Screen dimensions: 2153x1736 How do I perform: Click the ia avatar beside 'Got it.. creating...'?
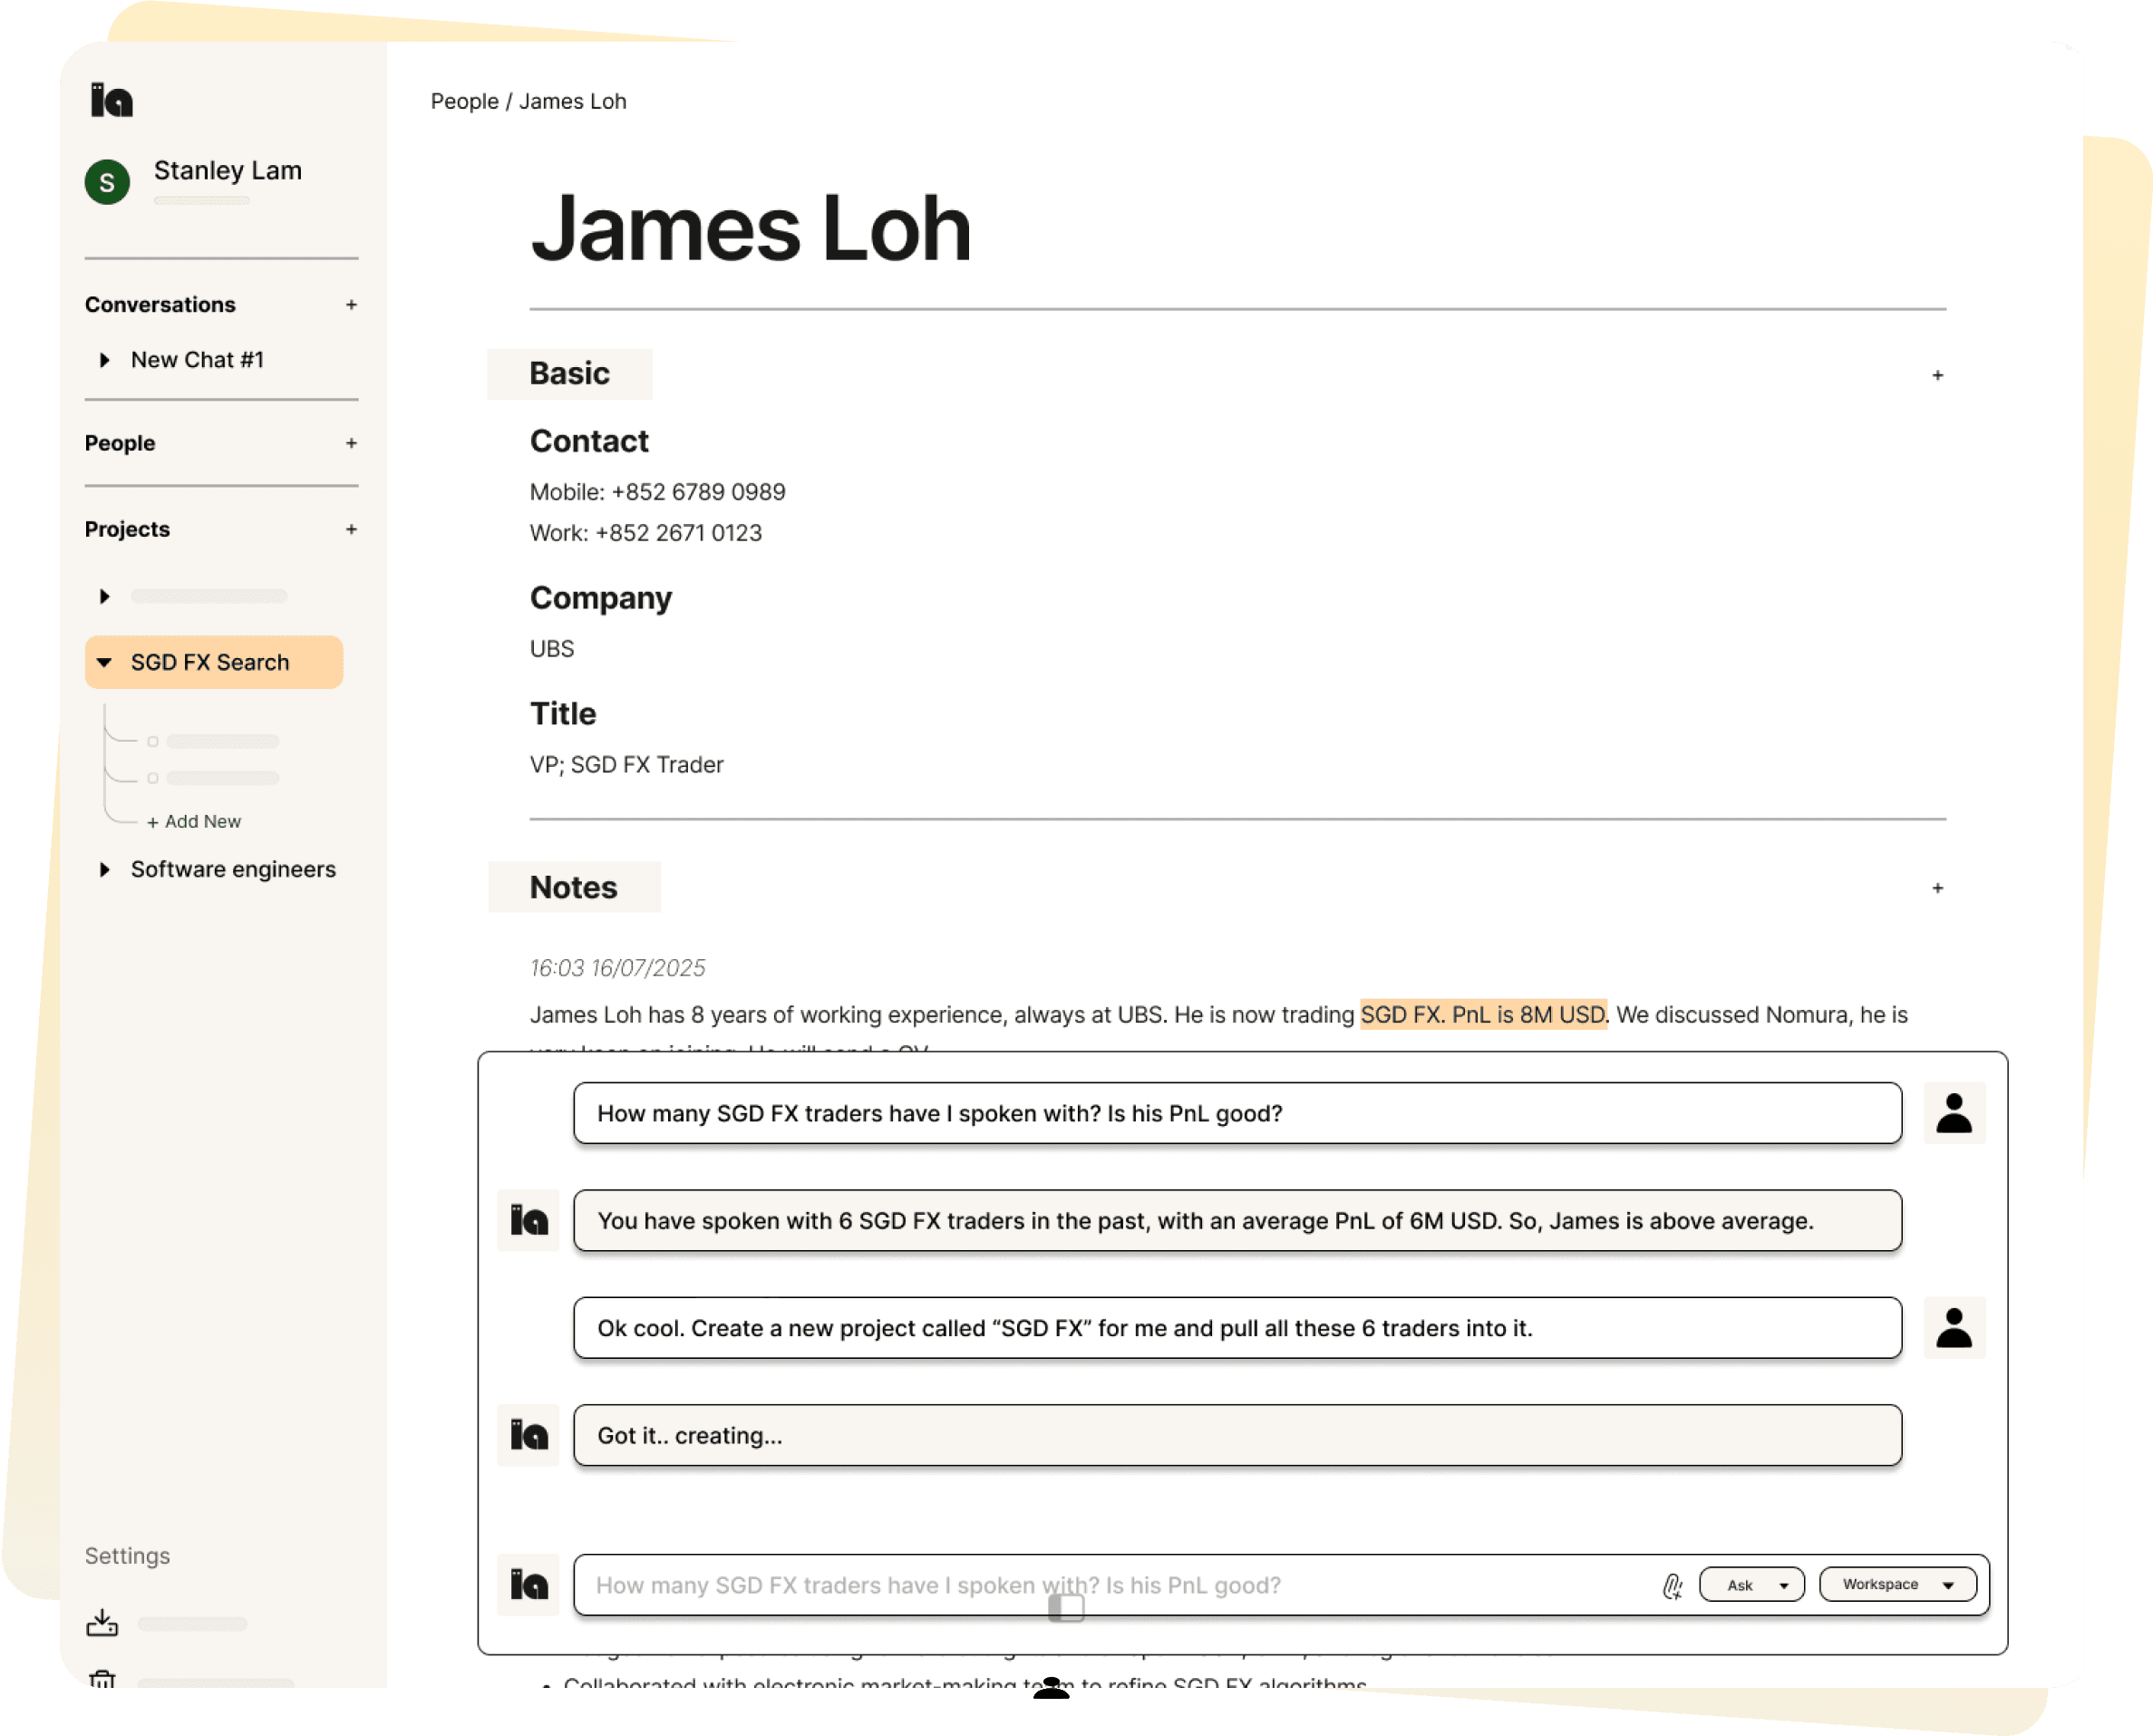(x=528, y=1435)
